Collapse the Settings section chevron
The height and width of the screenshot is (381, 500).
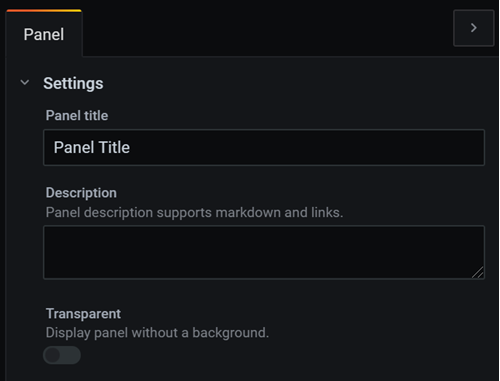25,82
